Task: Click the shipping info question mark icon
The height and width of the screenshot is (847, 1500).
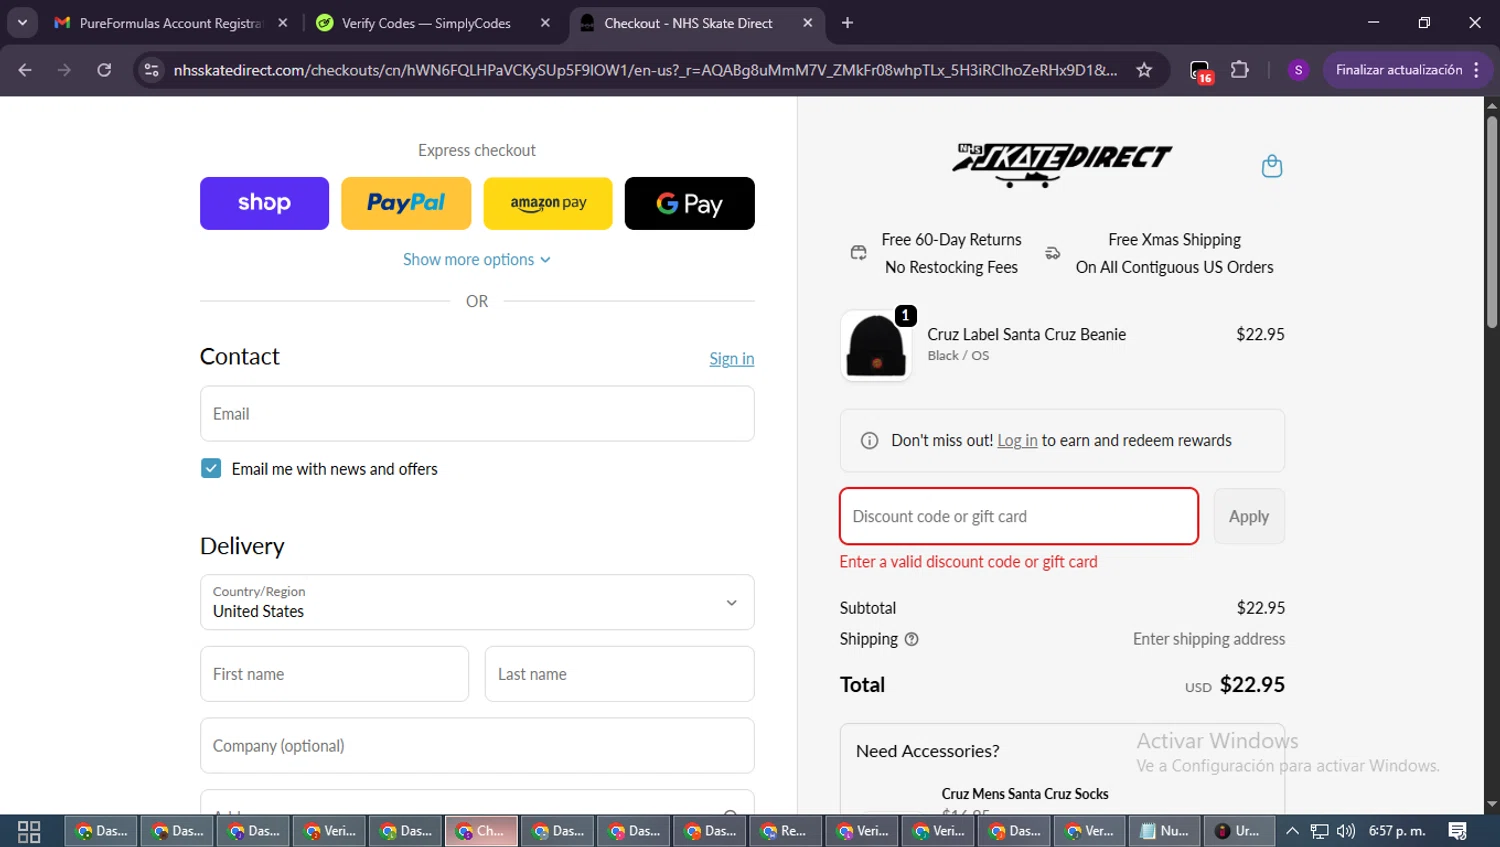Action: (911, 639)
